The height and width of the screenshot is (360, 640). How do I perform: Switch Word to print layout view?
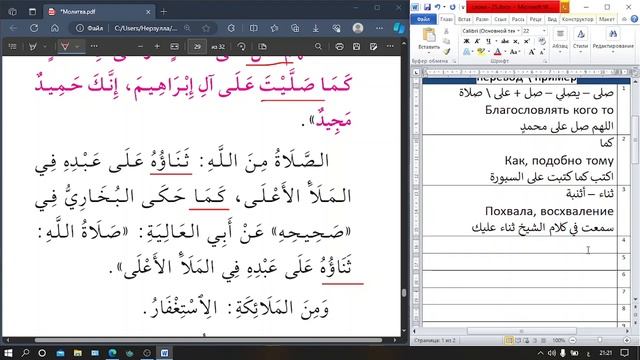pyautogui.click(x=509, y=340)
